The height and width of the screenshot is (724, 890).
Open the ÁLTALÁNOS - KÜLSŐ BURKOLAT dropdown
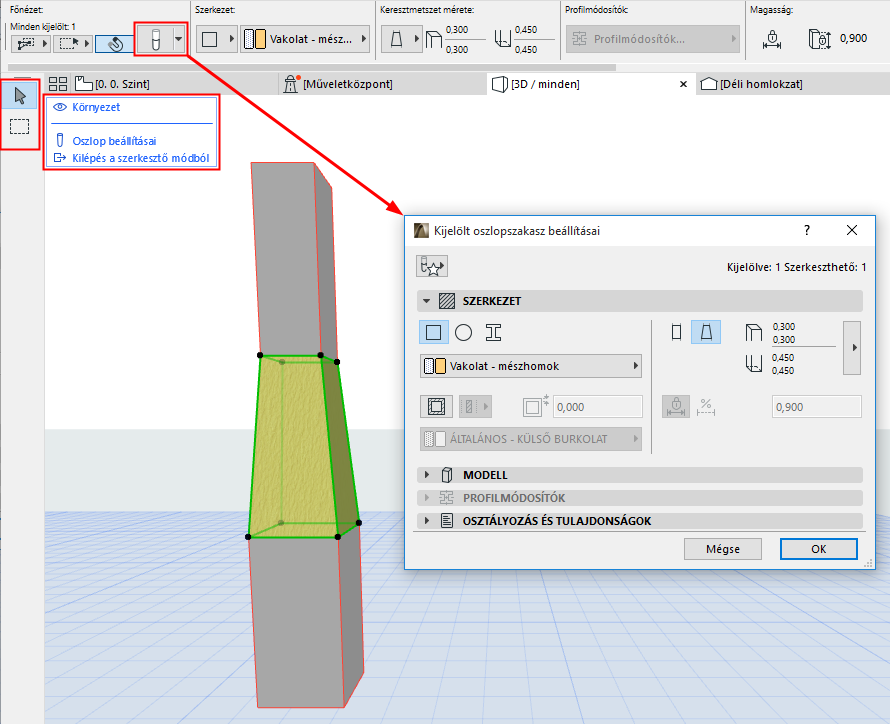(531, 439)
